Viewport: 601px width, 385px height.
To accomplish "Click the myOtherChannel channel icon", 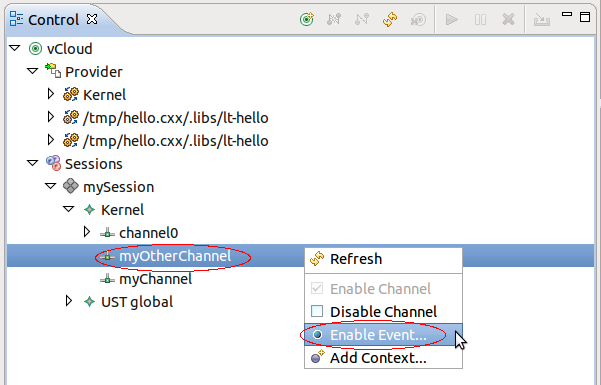I will (x=107, y=256).
